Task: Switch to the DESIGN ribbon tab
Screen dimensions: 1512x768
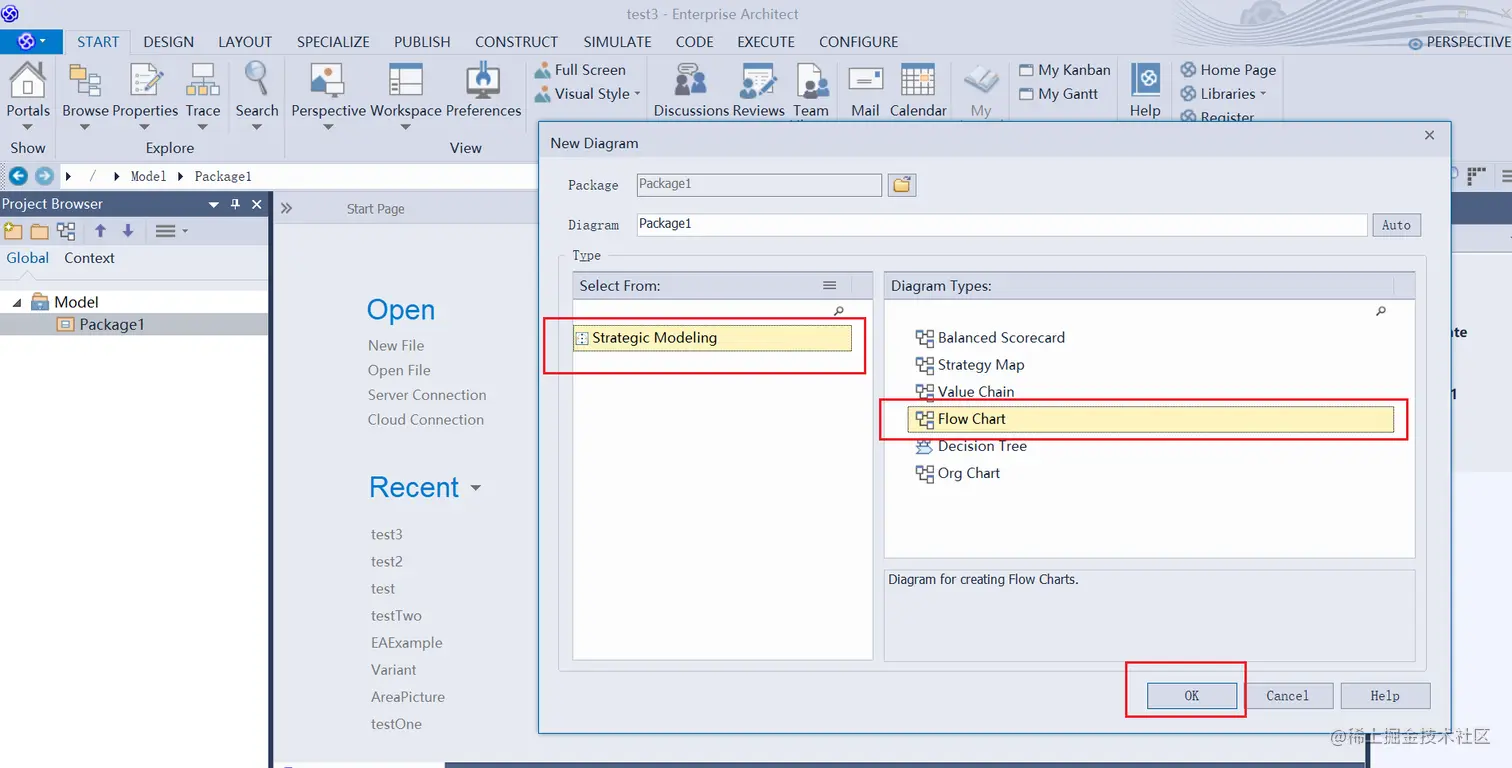Action: click(x=168, y=42)
